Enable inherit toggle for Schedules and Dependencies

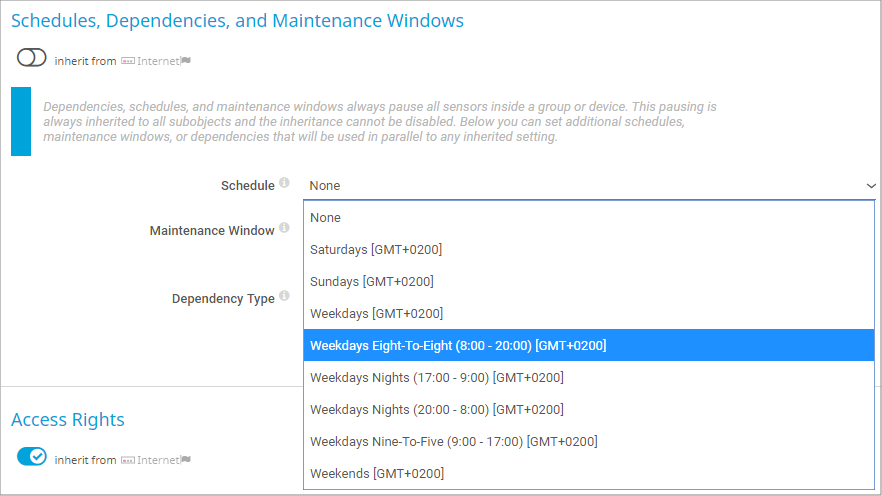tap(32, 58)
